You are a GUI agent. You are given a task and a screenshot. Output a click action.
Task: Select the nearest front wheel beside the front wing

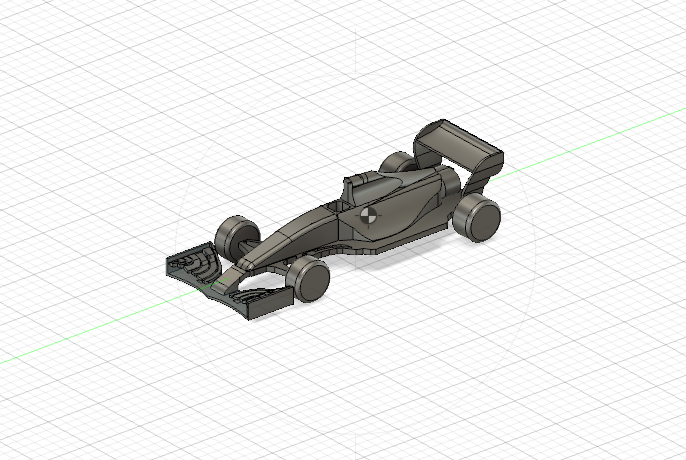click(308, 278)
